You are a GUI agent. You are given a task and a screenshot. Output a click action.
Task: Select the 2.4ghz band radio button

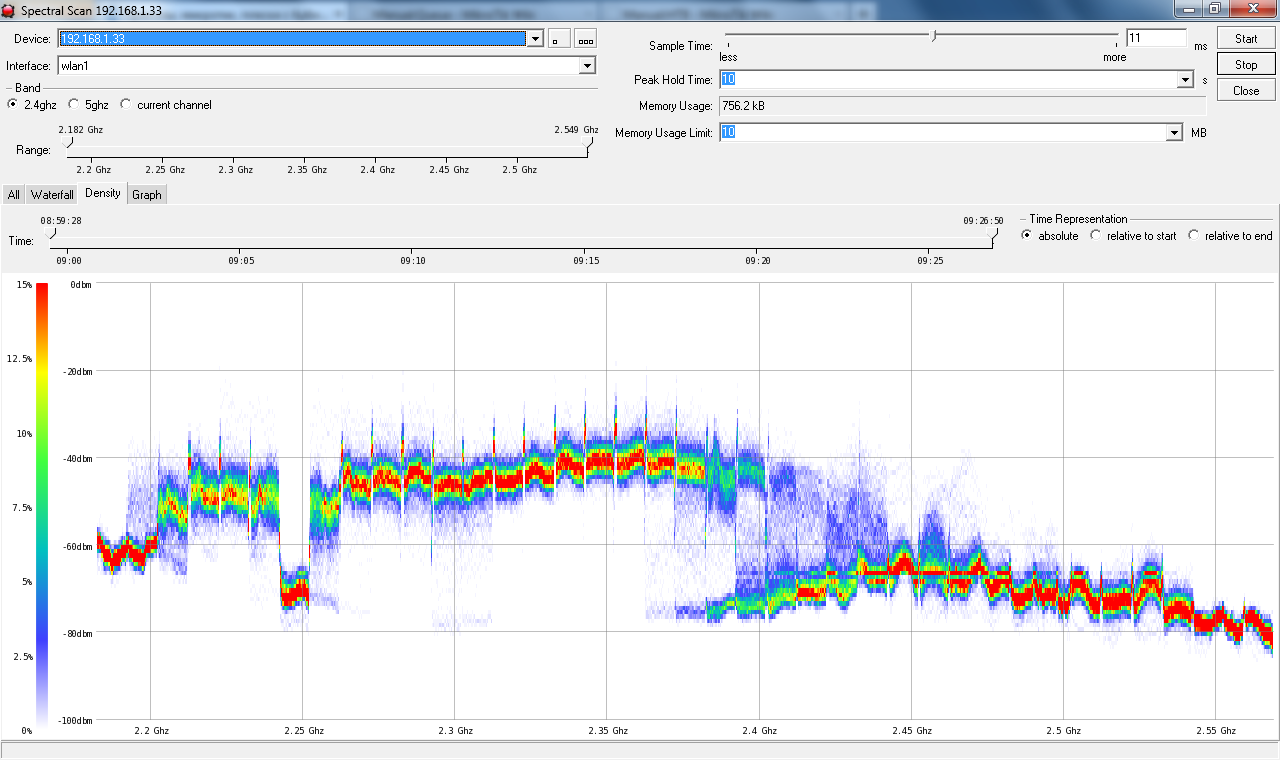[x=13, y=105]
